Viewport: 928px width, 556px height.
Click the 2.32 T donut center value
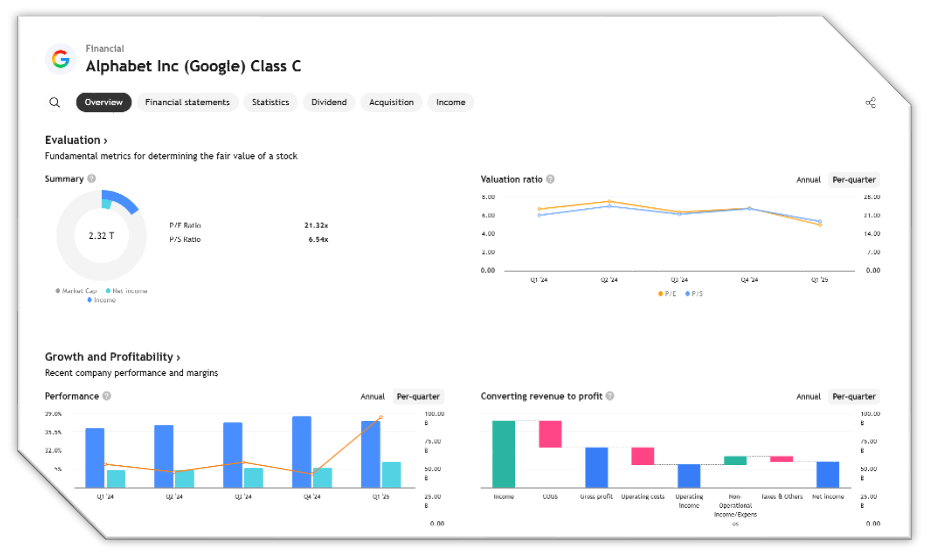click(x=101, y=236)
